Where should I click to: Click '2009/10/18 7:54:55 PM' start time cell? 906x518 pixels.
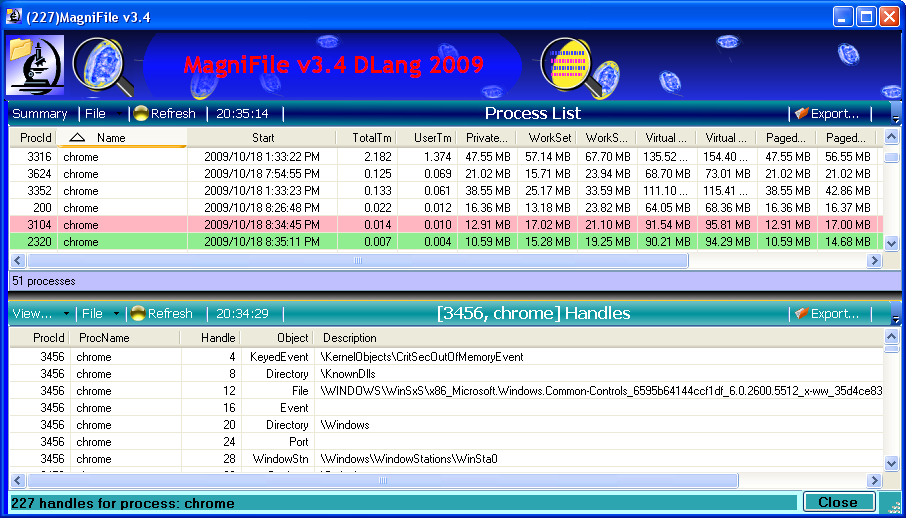pyautogui.click(x=262, y=173)
